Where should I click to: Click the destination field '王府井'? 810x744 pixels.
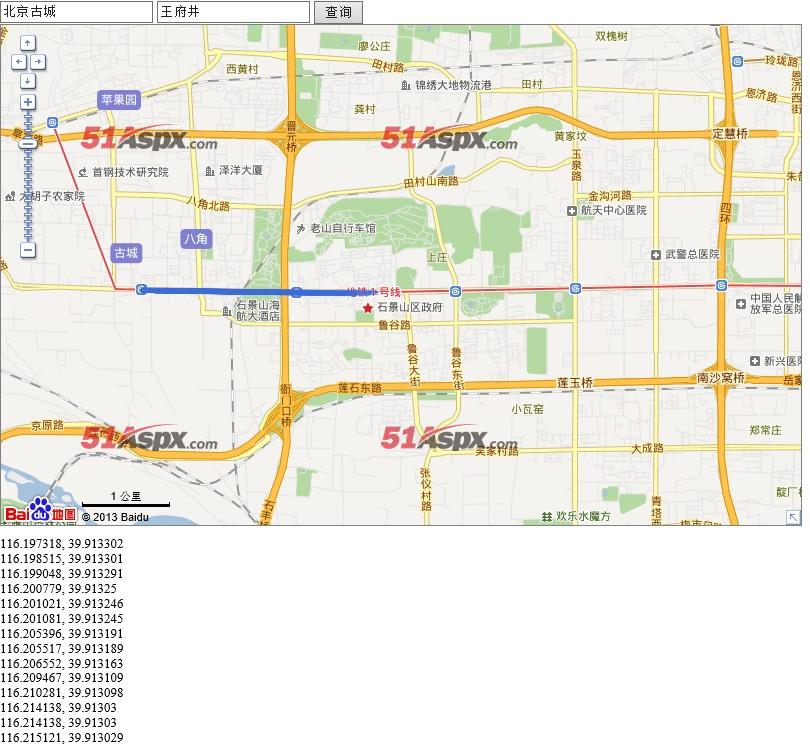click(233, 12)
